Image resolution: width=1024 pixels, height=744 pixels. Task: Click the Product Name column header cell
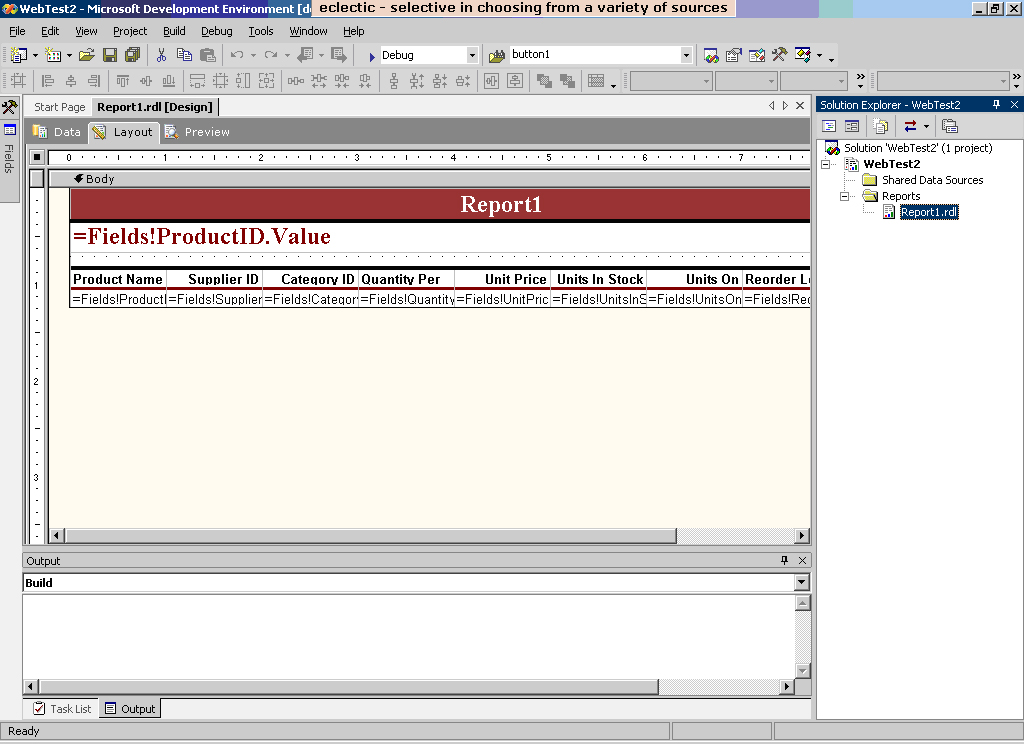[118, 279]
